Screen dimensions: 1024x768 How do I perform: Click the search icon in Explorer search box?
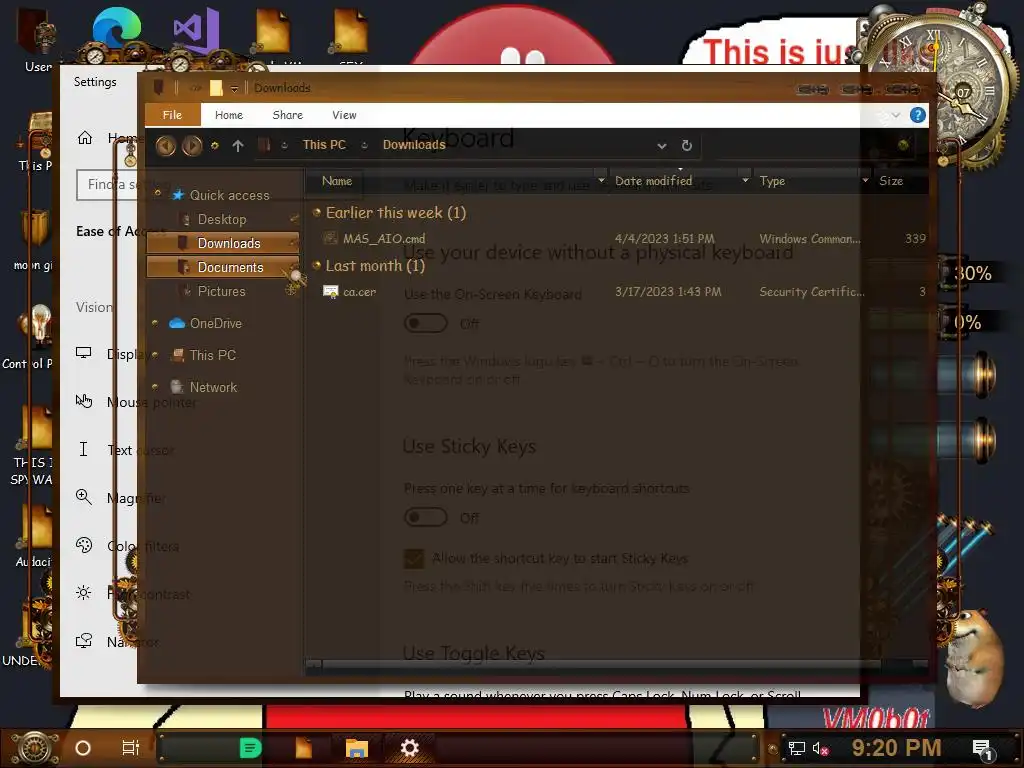click(x=903, y=145)
